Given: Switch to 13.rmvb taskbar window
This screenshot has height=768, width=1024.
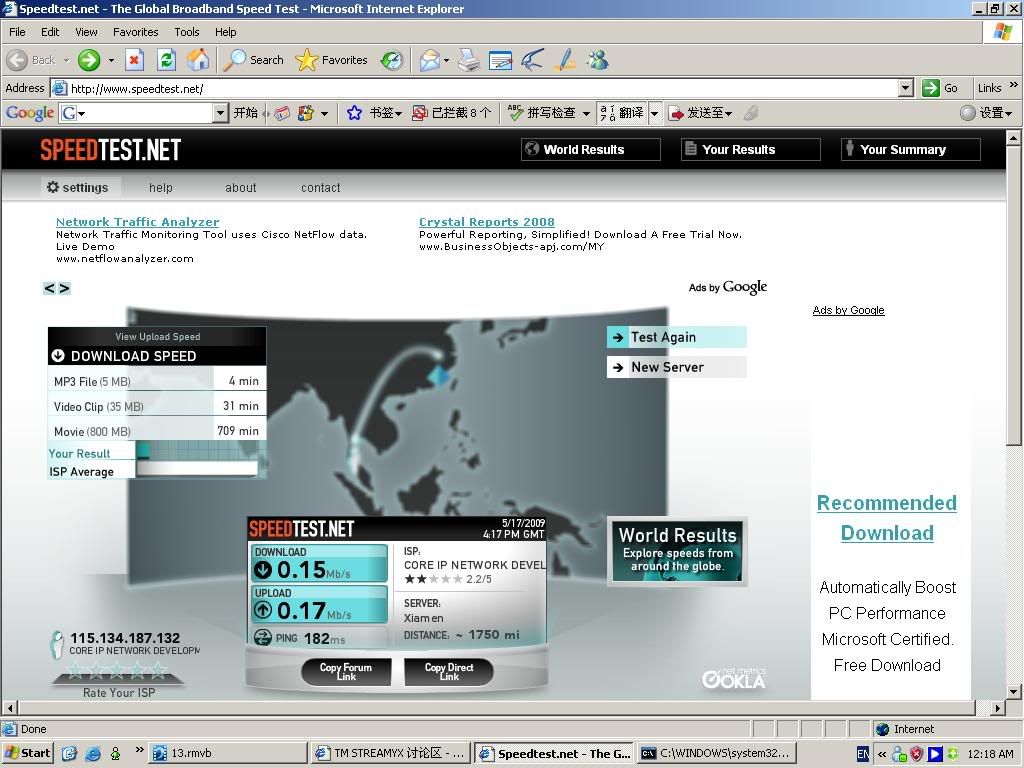Looking at the screenshot, I should pos(225,753).
